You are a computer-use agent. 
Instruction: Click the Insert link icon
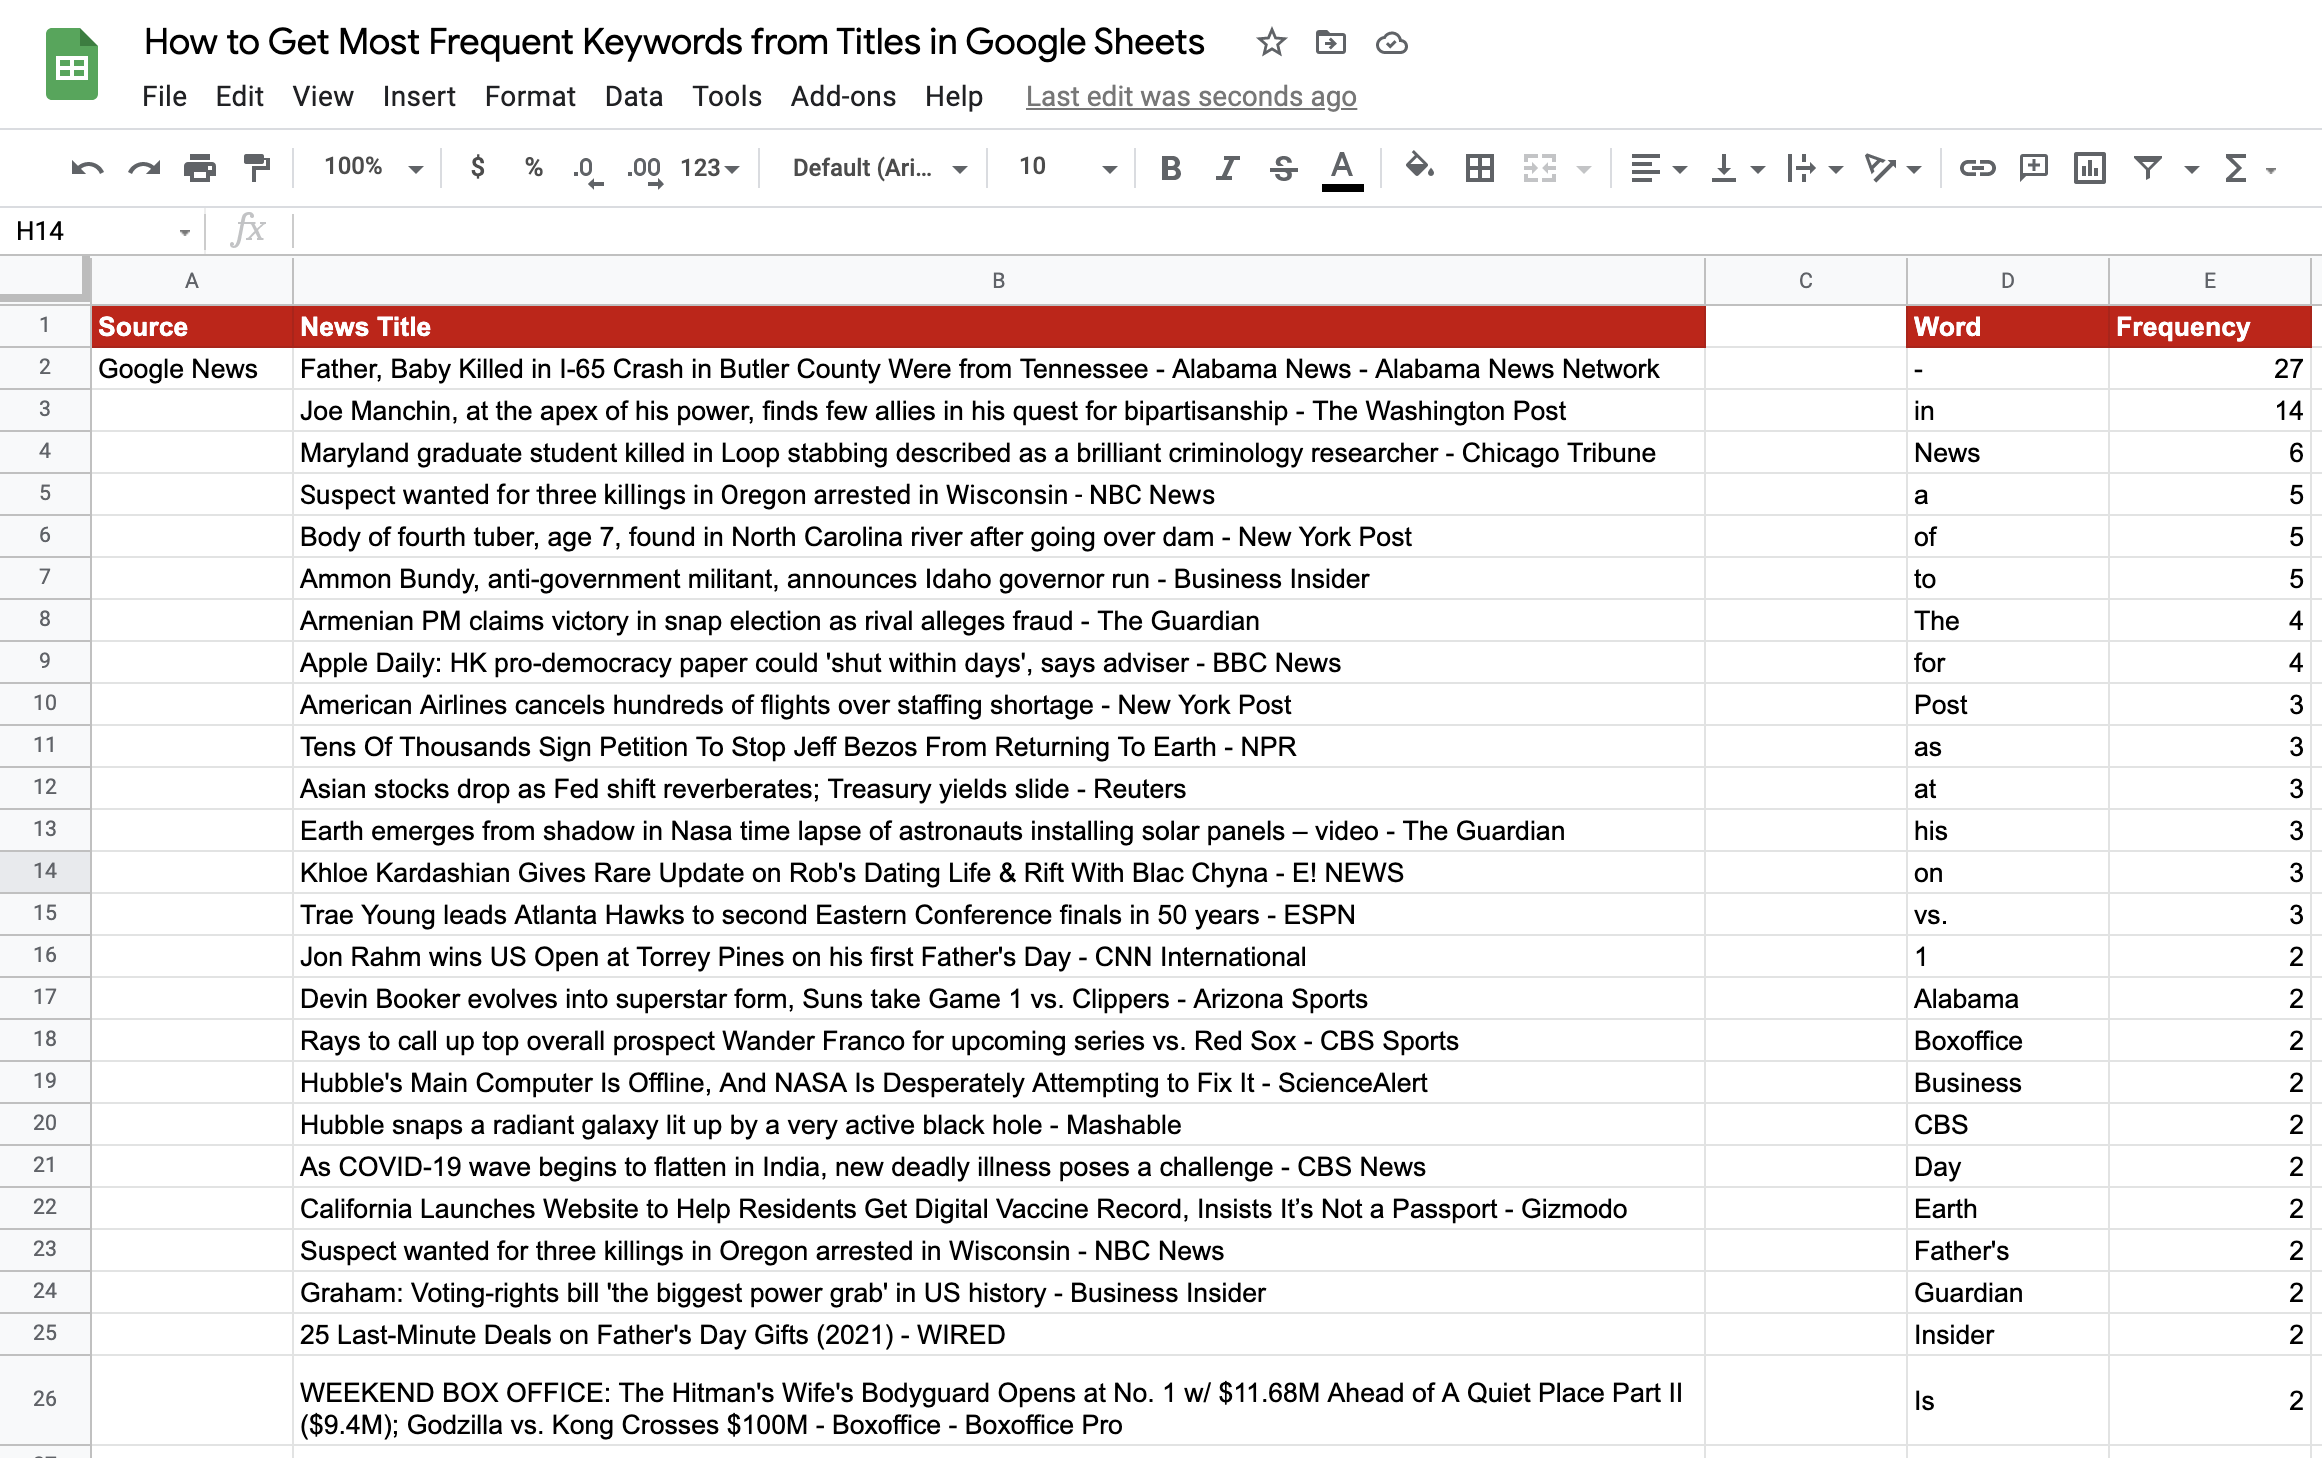pyautogui.click(x=1977, y=168)
